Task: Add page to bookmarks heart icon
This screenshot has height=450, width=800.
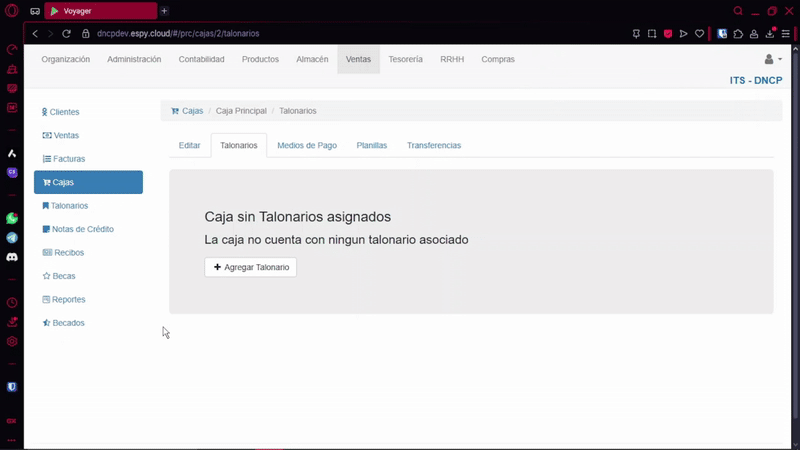Action: coord(699,34)
